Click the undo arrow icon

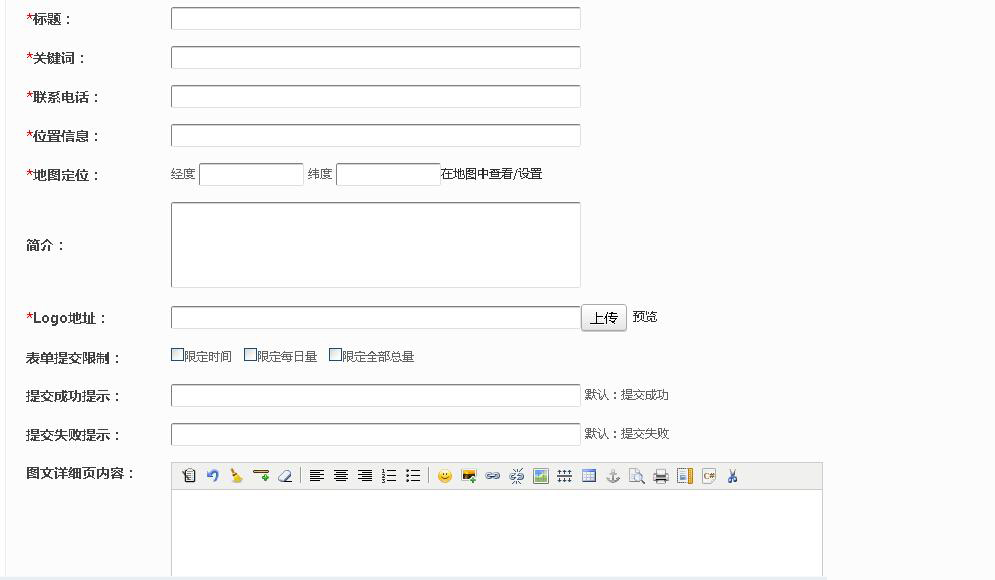pos(213,476)
